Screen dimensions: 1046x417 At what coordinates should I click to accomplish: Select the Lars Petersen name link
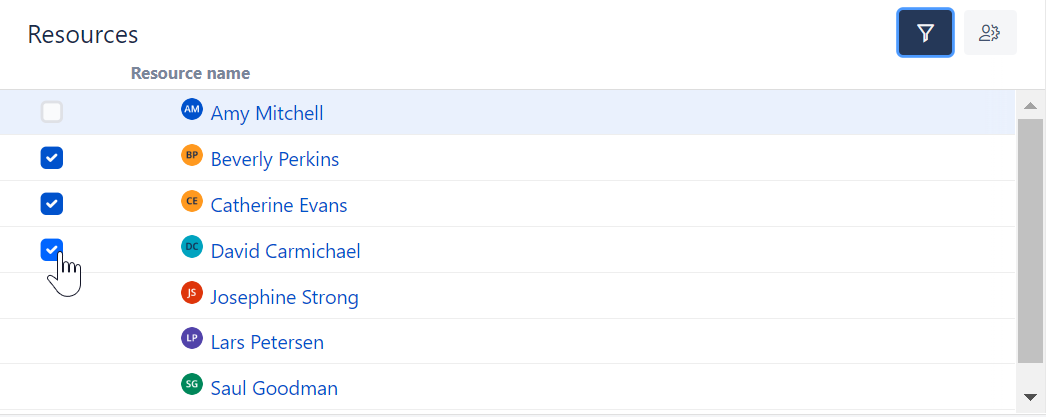[267, 343]
